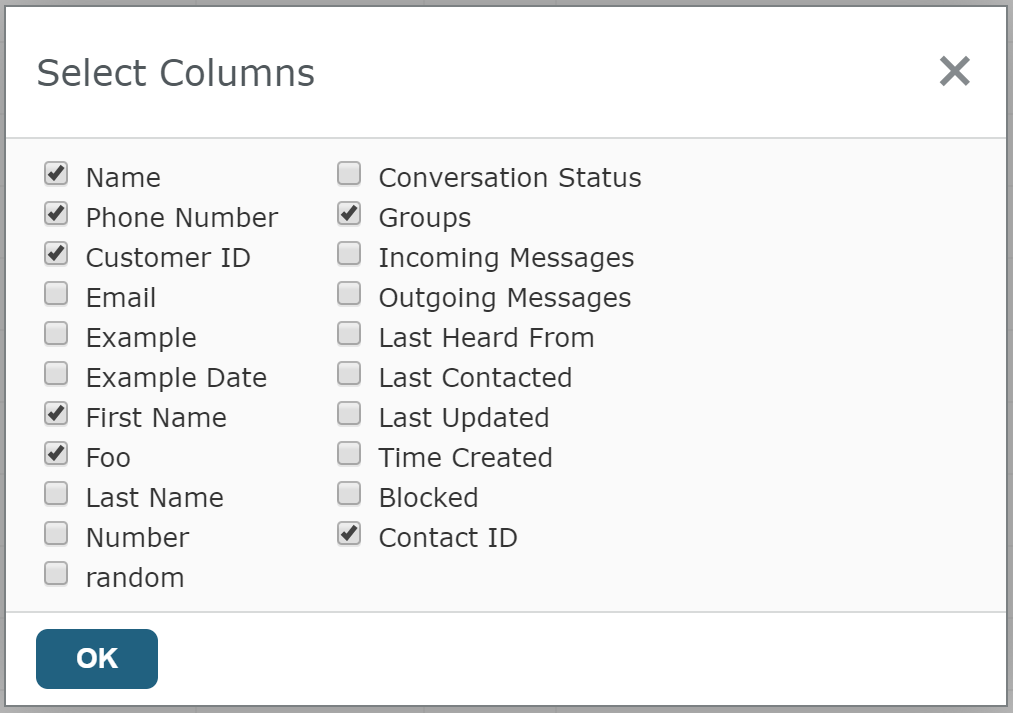This screenshot has width=1013, height=713.
Task: Uncheck the Groups checkbox
Action: click(349, 214)
